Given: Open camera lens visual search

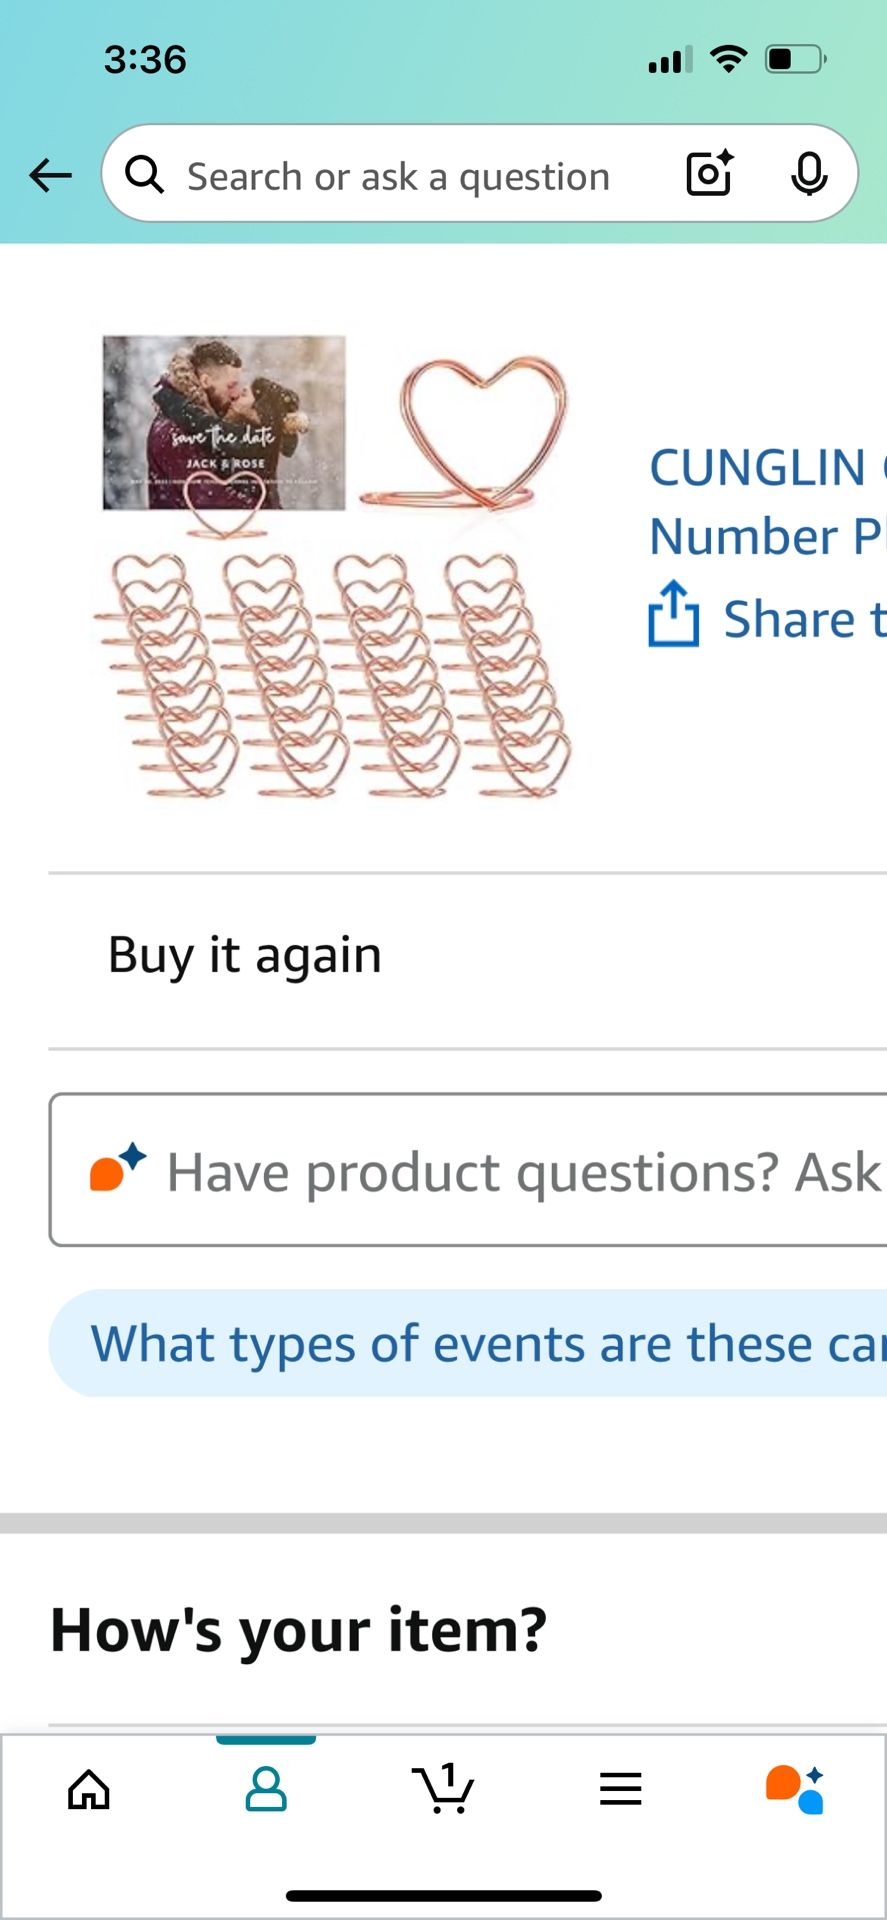Looking at the screenshot, I should click(710, 174).
